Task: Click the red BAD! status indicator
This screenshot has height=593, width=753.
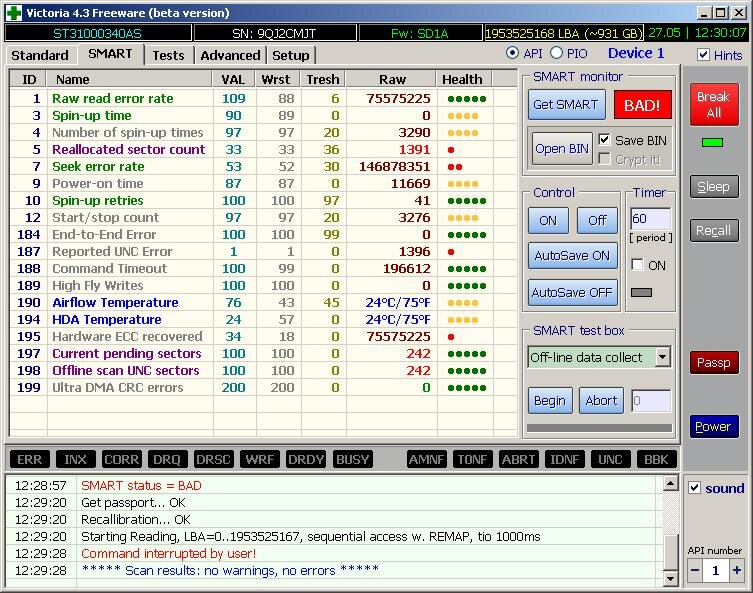Action: tap(642, 105)
